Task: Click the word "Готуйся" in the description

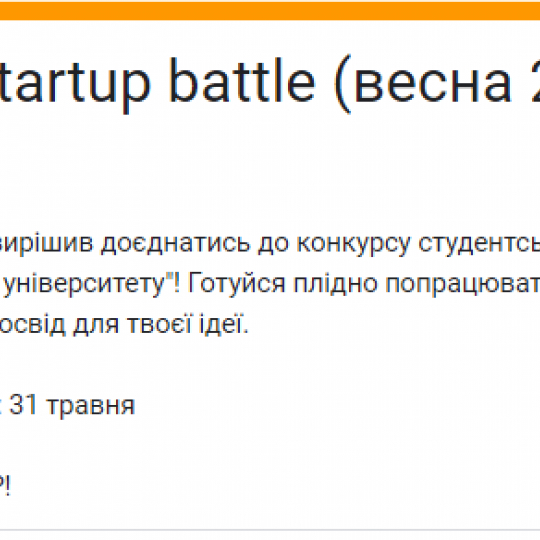Action: pos(236,284)
